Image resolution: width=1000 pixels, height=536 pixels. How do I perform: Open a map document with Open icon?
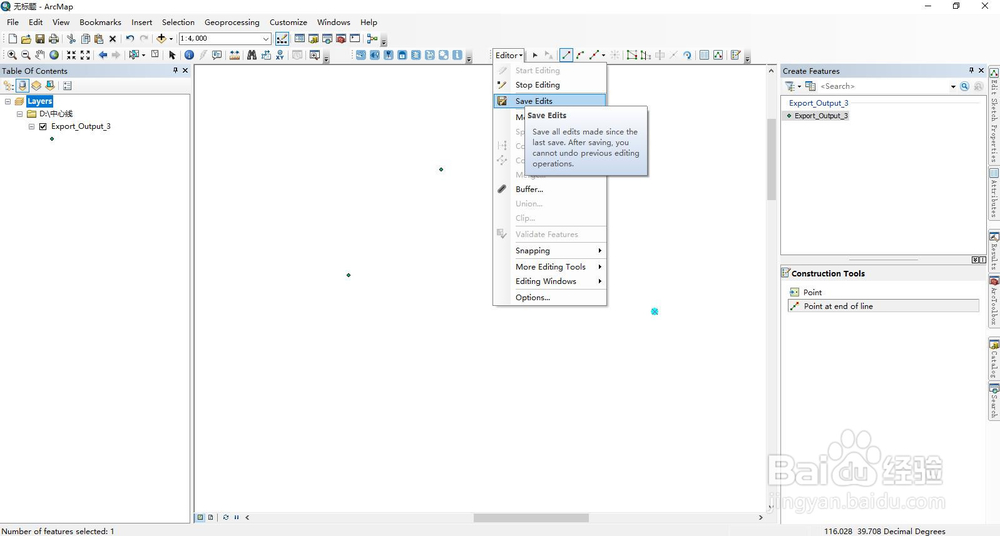[x=26, y=39]
